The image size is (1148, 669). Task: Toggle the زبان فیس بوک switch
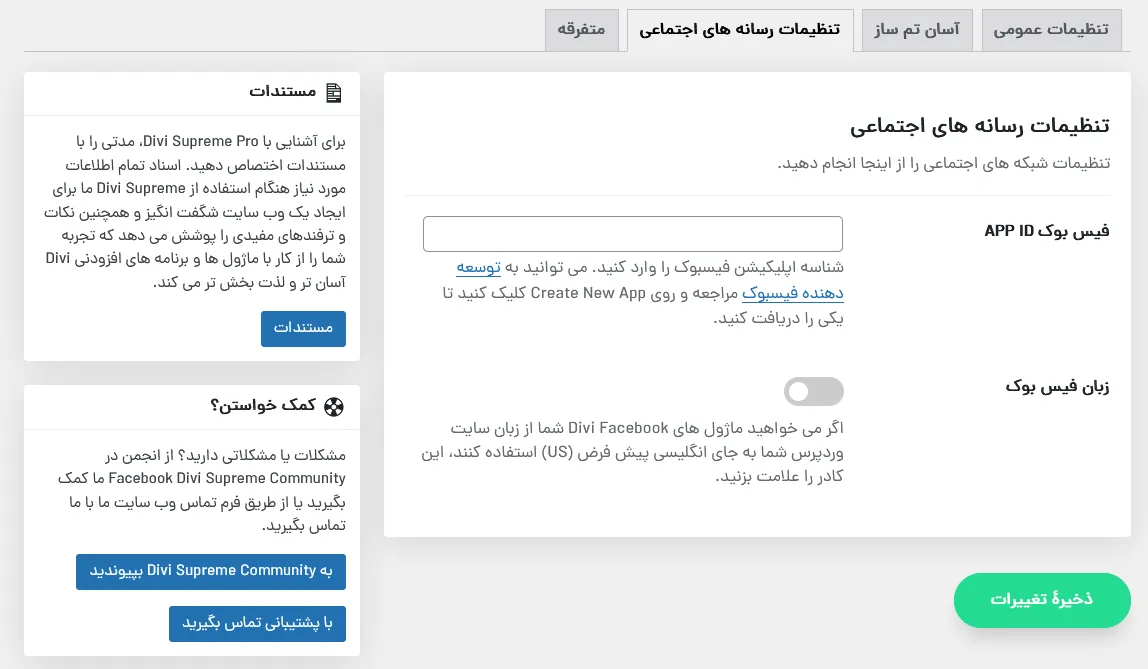click(813, 392)
